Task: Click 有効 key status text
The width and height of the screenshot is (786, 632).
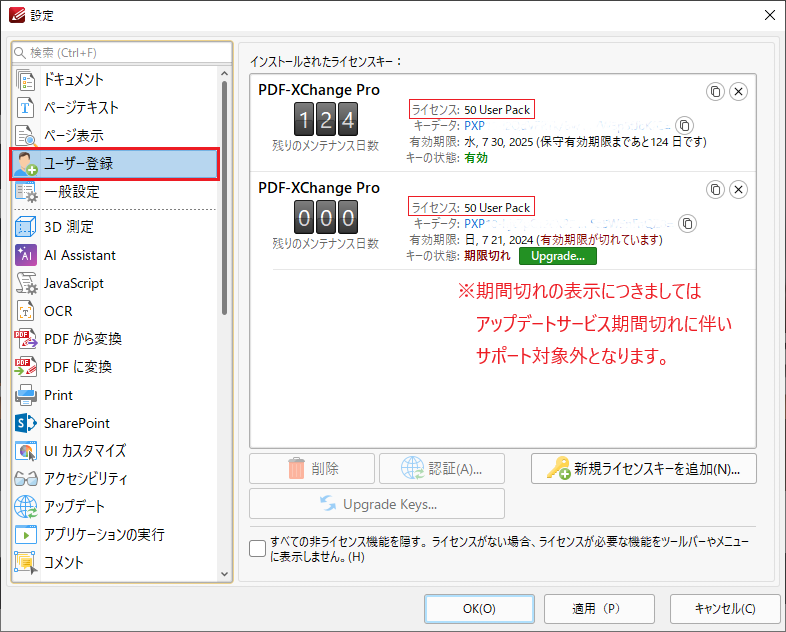Action: [x=476, y=158]
